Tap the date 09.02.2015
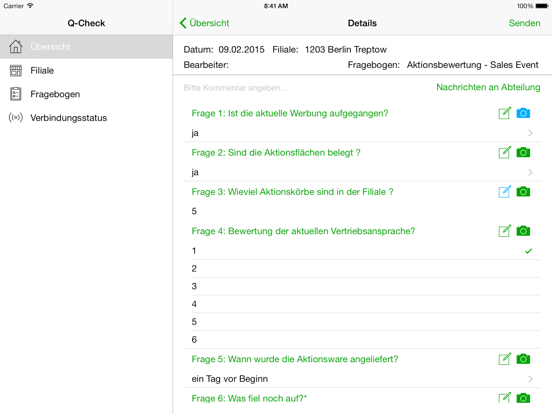552x414 pixels. pyautogui.click(x=242, y=50)
